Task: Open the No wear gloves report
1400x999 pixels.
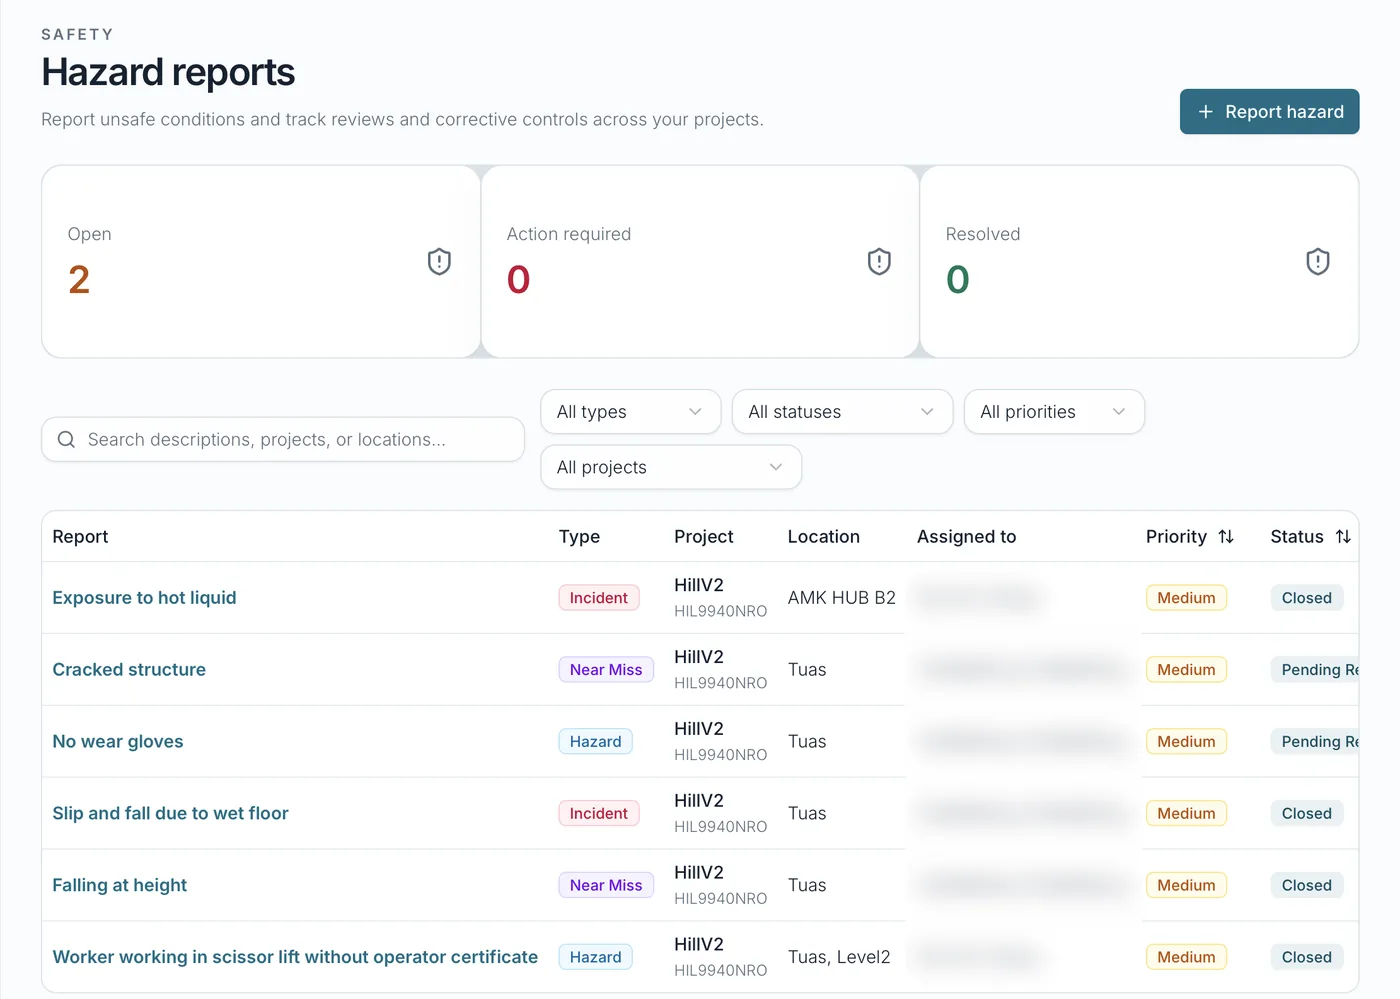Action: pyautogui.click(x=118, y=742)
